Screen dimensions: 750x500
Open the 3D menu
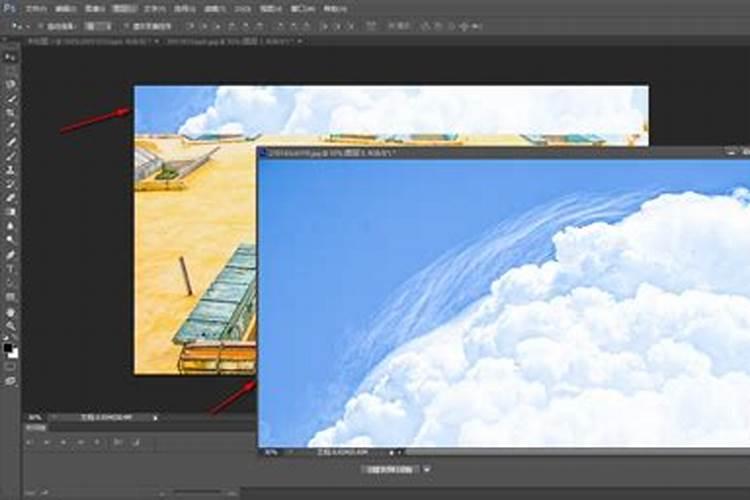(x=243, y=9)
